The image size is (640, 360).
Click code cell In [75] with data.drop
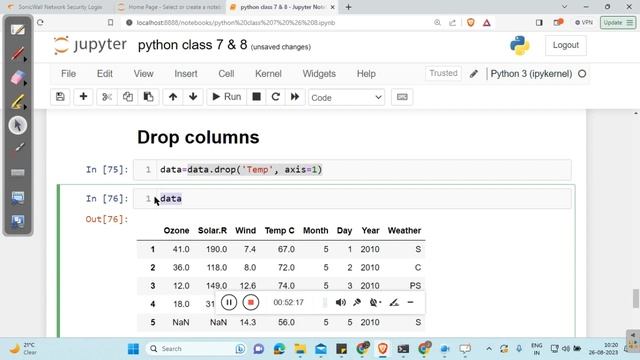coord(352,170)
